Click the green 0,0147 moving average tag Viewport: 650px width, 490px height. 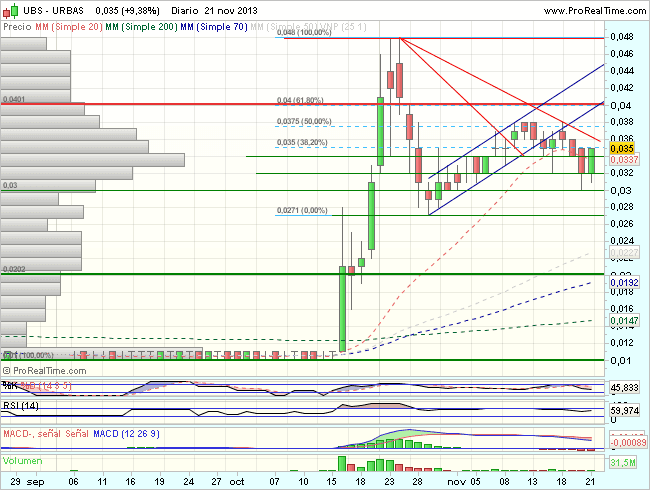coord(624,321)
